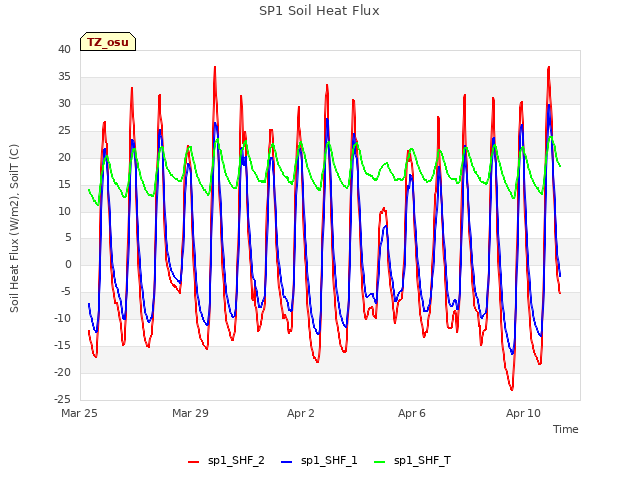
Task: Click the 25 y-axis tick label
Action: click(x=64, y=130)
